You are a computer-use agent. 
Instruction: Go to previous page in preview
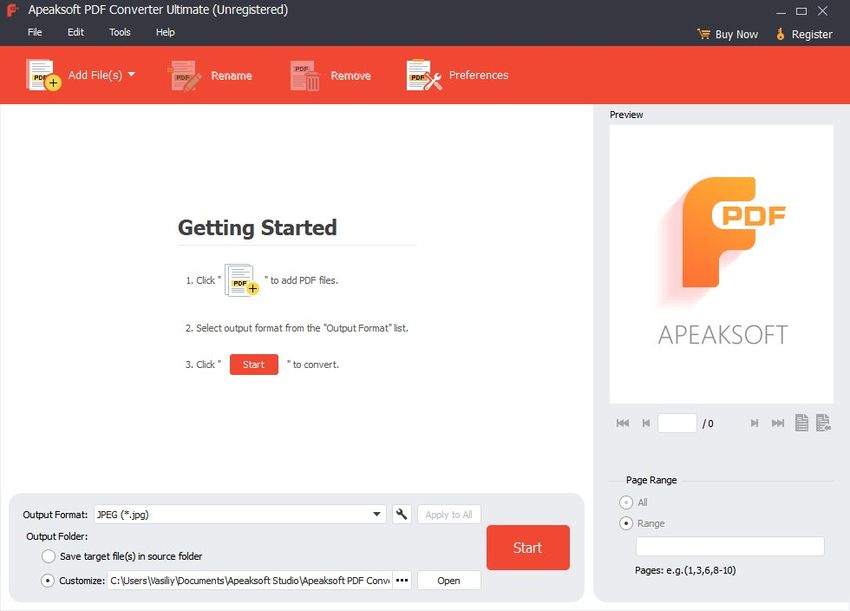pos(646,423)
